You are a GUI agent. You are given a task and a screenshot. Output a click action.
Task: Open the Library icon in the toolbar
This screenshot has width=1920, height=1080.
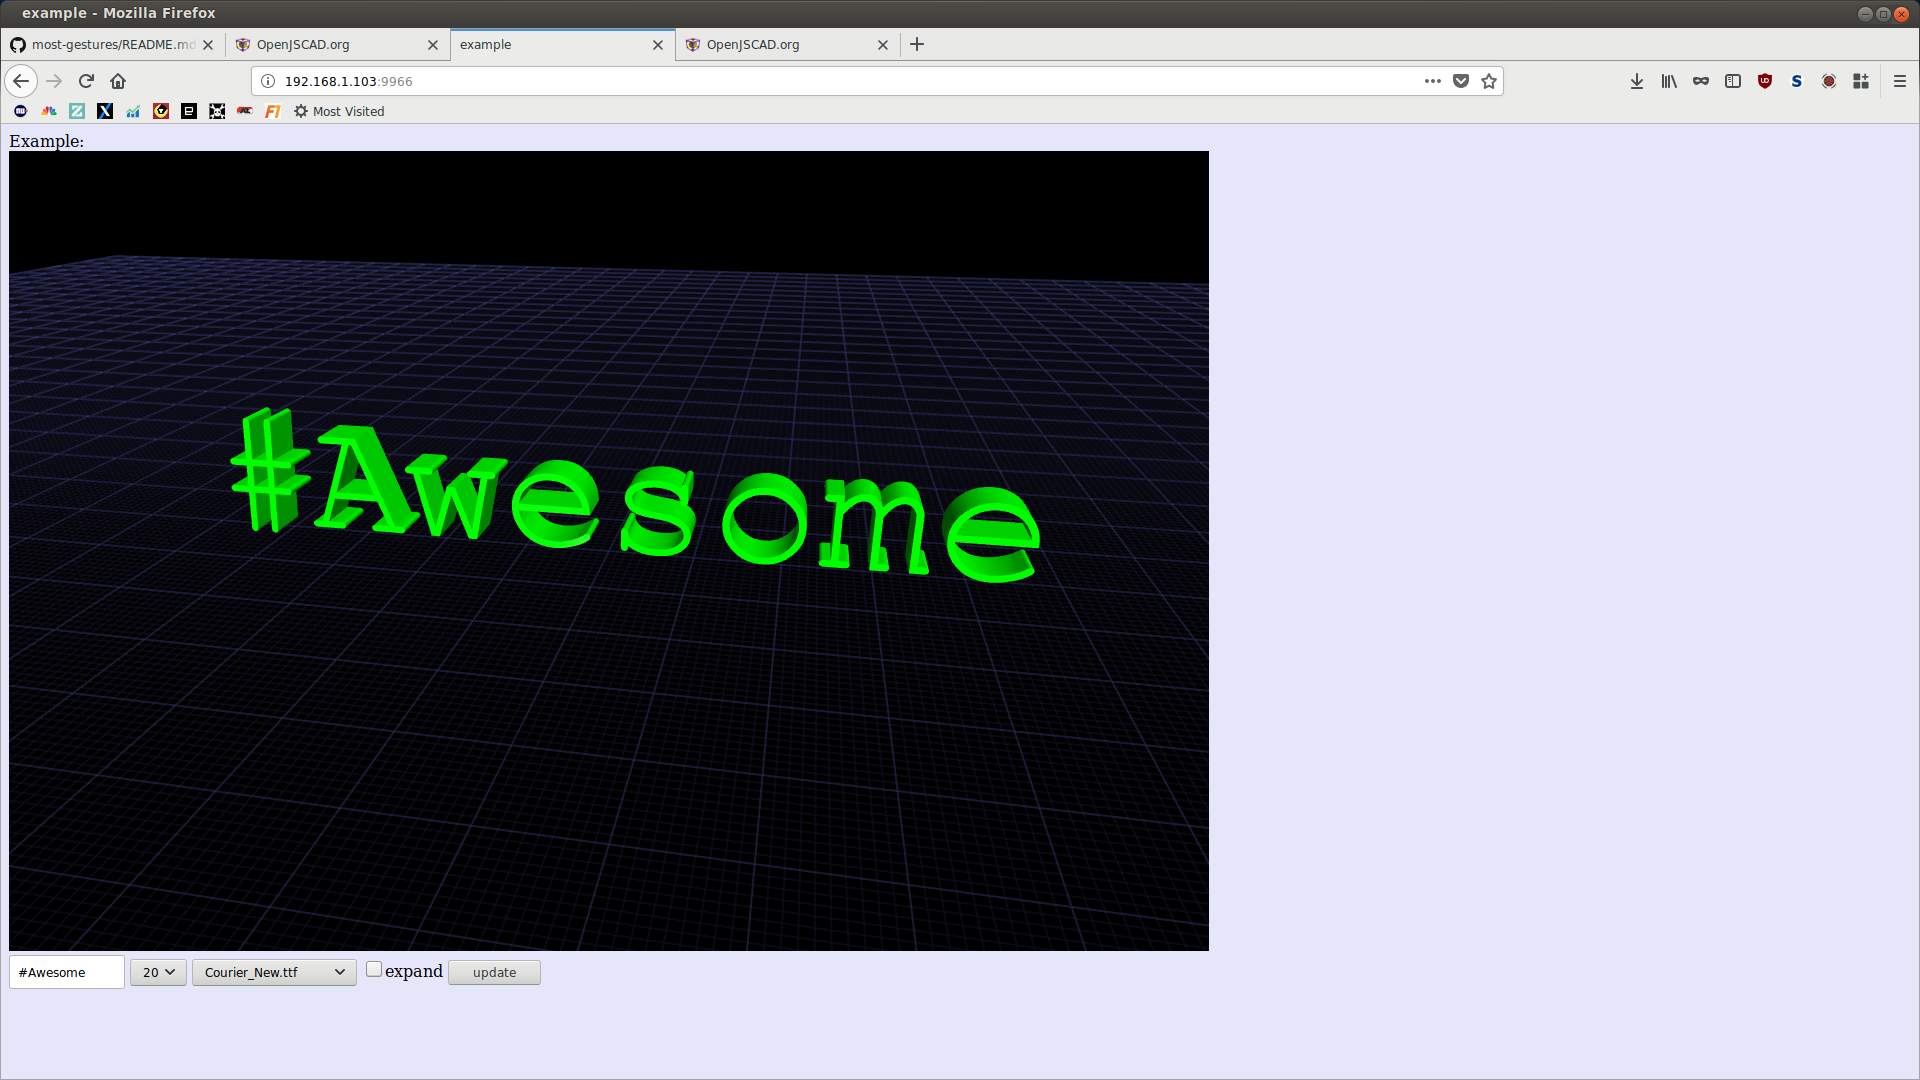(x=1669, y=81)
